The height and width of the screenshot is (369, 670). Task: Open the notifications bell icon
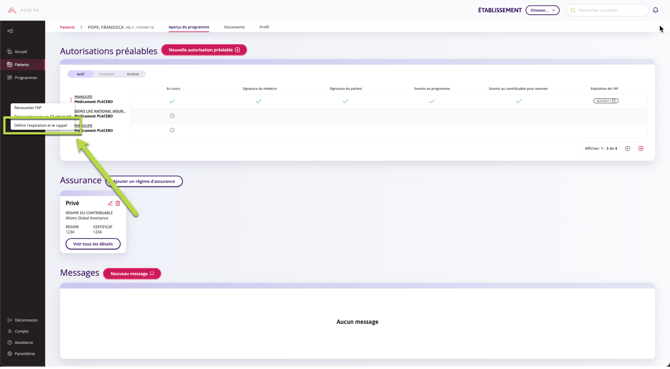click(655, 10)
